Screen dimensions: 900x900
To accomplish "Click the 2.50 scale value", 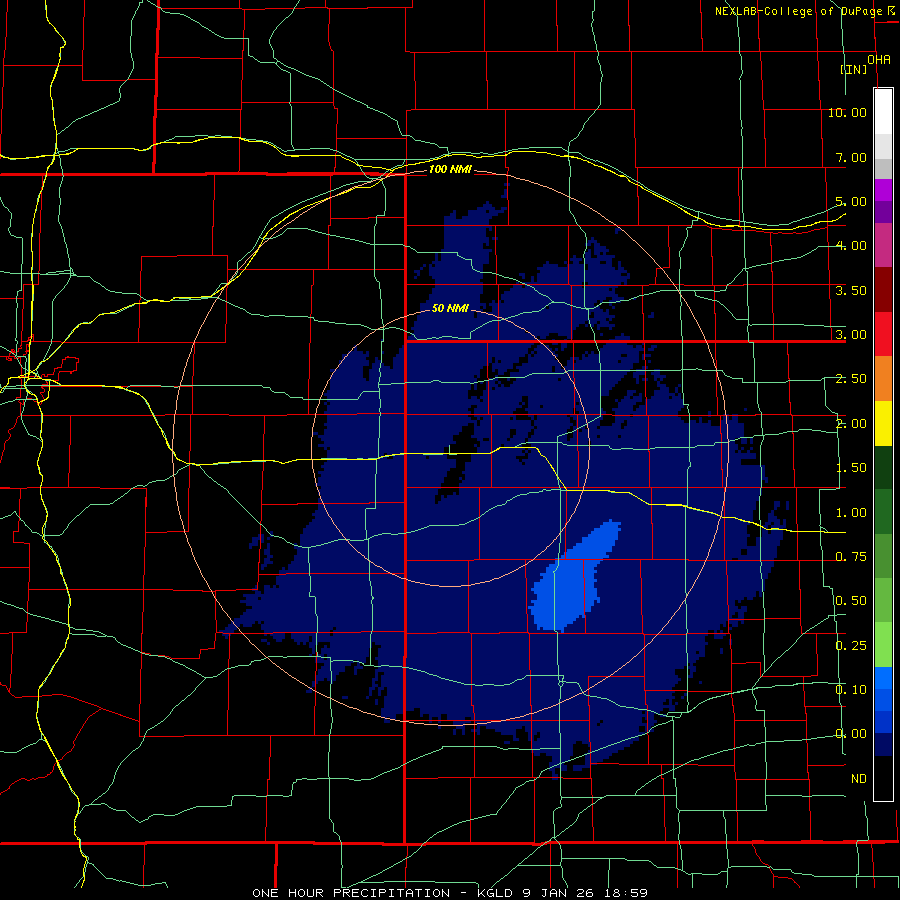I will (x=851, y=379).
